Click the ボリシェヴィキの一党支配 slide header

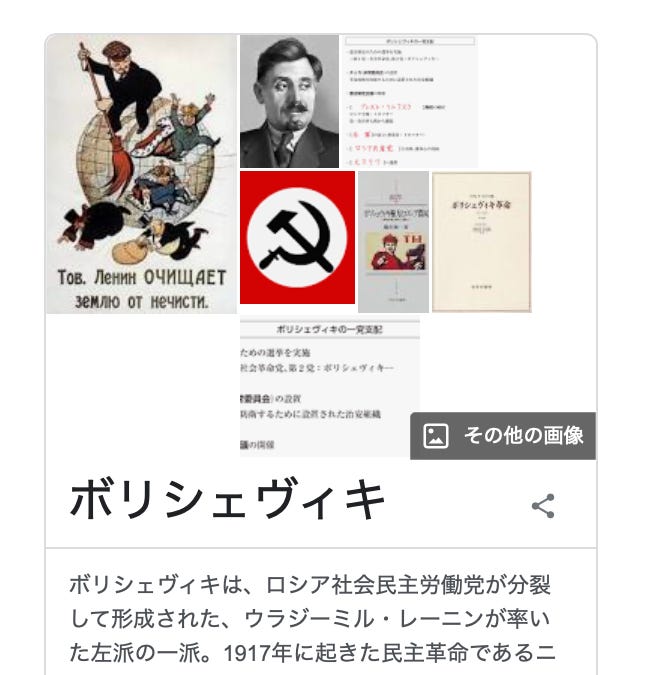(330, 330)
